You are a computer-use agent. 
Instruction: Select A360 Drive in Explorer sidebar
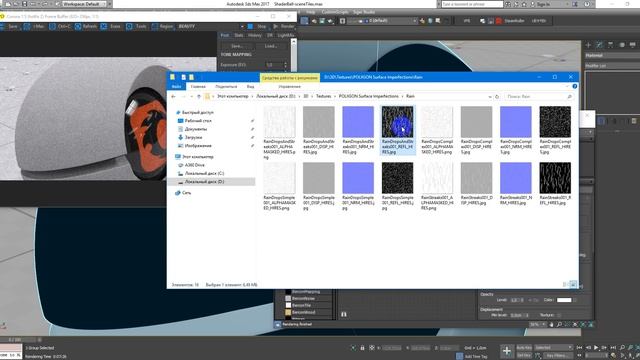tap(194, 165)
